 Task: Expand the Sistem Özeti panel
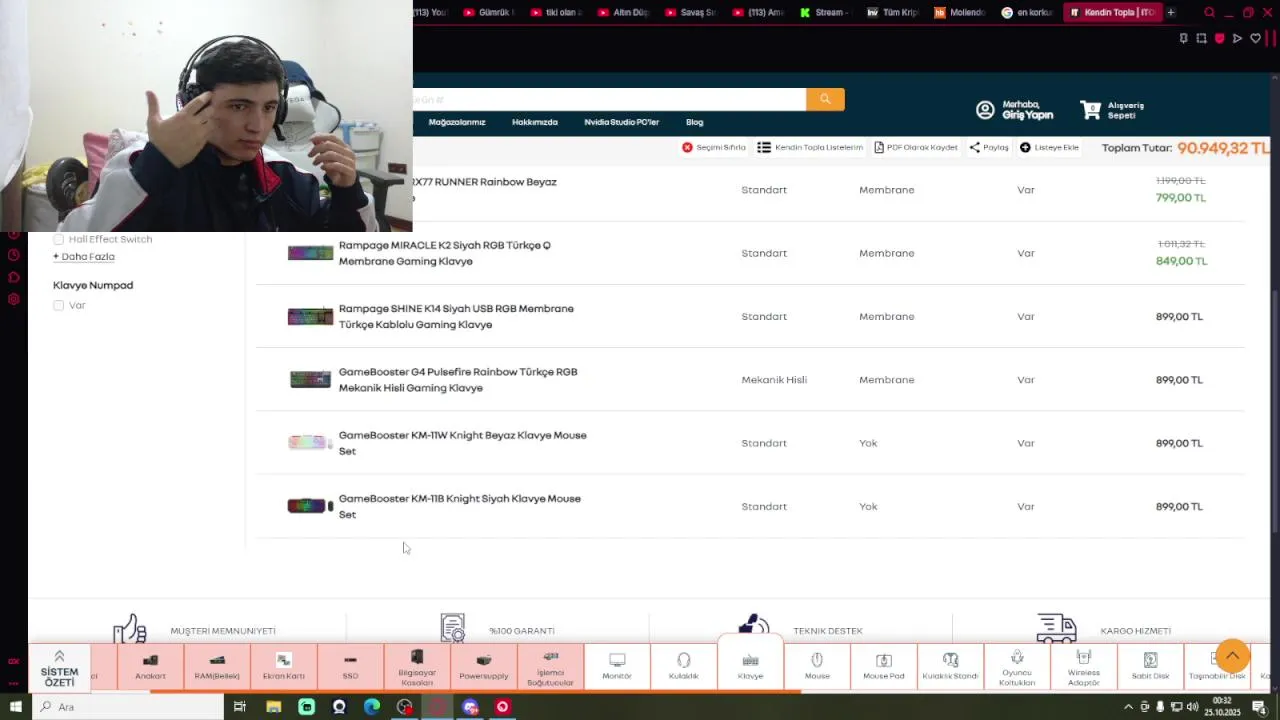(x=59, y=668)
